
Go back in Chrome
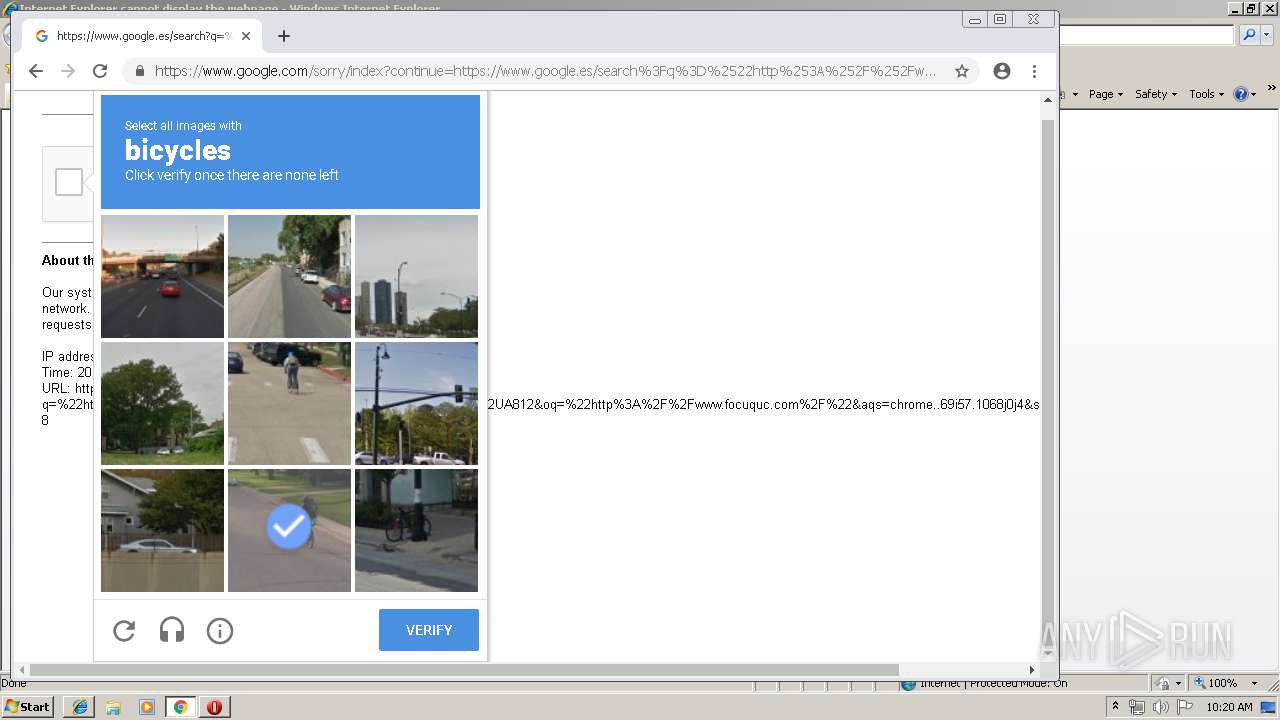pos(36,71)
